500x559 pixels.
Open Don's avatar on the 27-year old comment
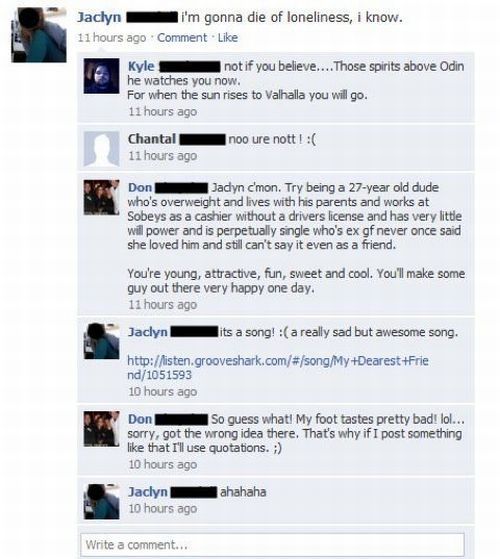(x=102, y=198)
